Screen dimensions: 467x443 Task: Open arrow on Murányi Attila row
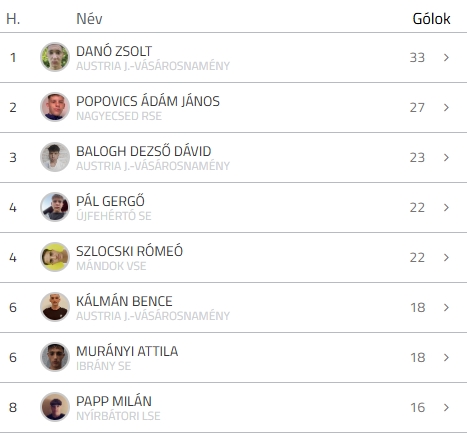point(446,357)
